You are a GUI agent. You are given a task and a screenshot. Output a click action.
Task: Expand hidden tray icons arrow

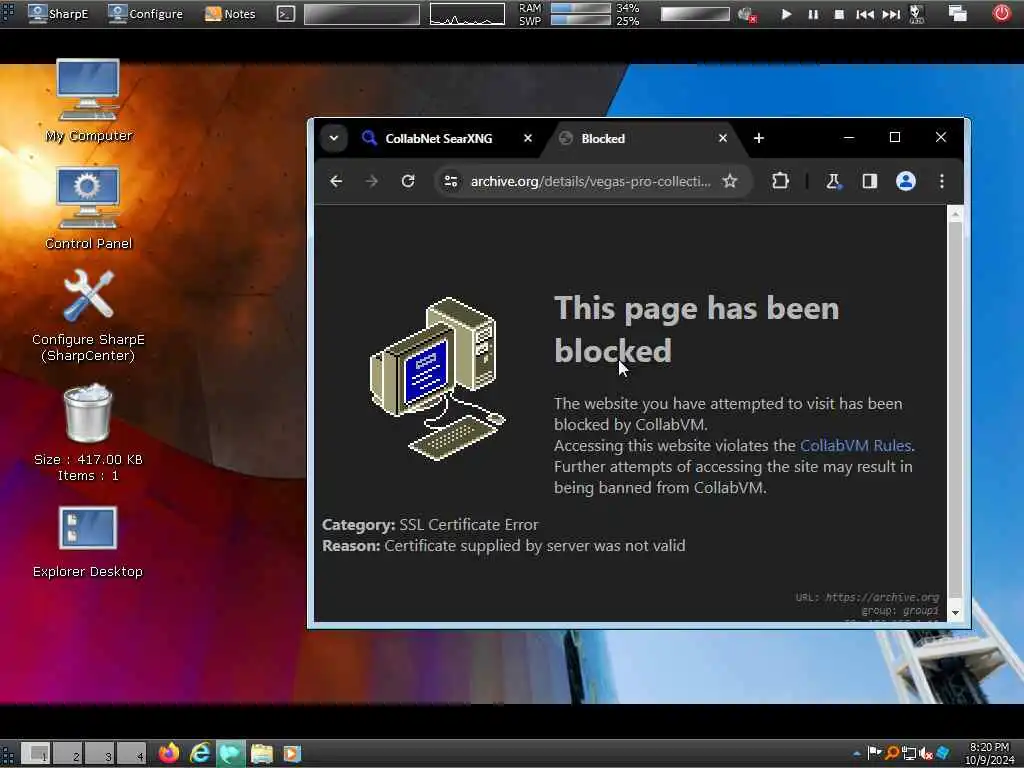coord(857,754)
